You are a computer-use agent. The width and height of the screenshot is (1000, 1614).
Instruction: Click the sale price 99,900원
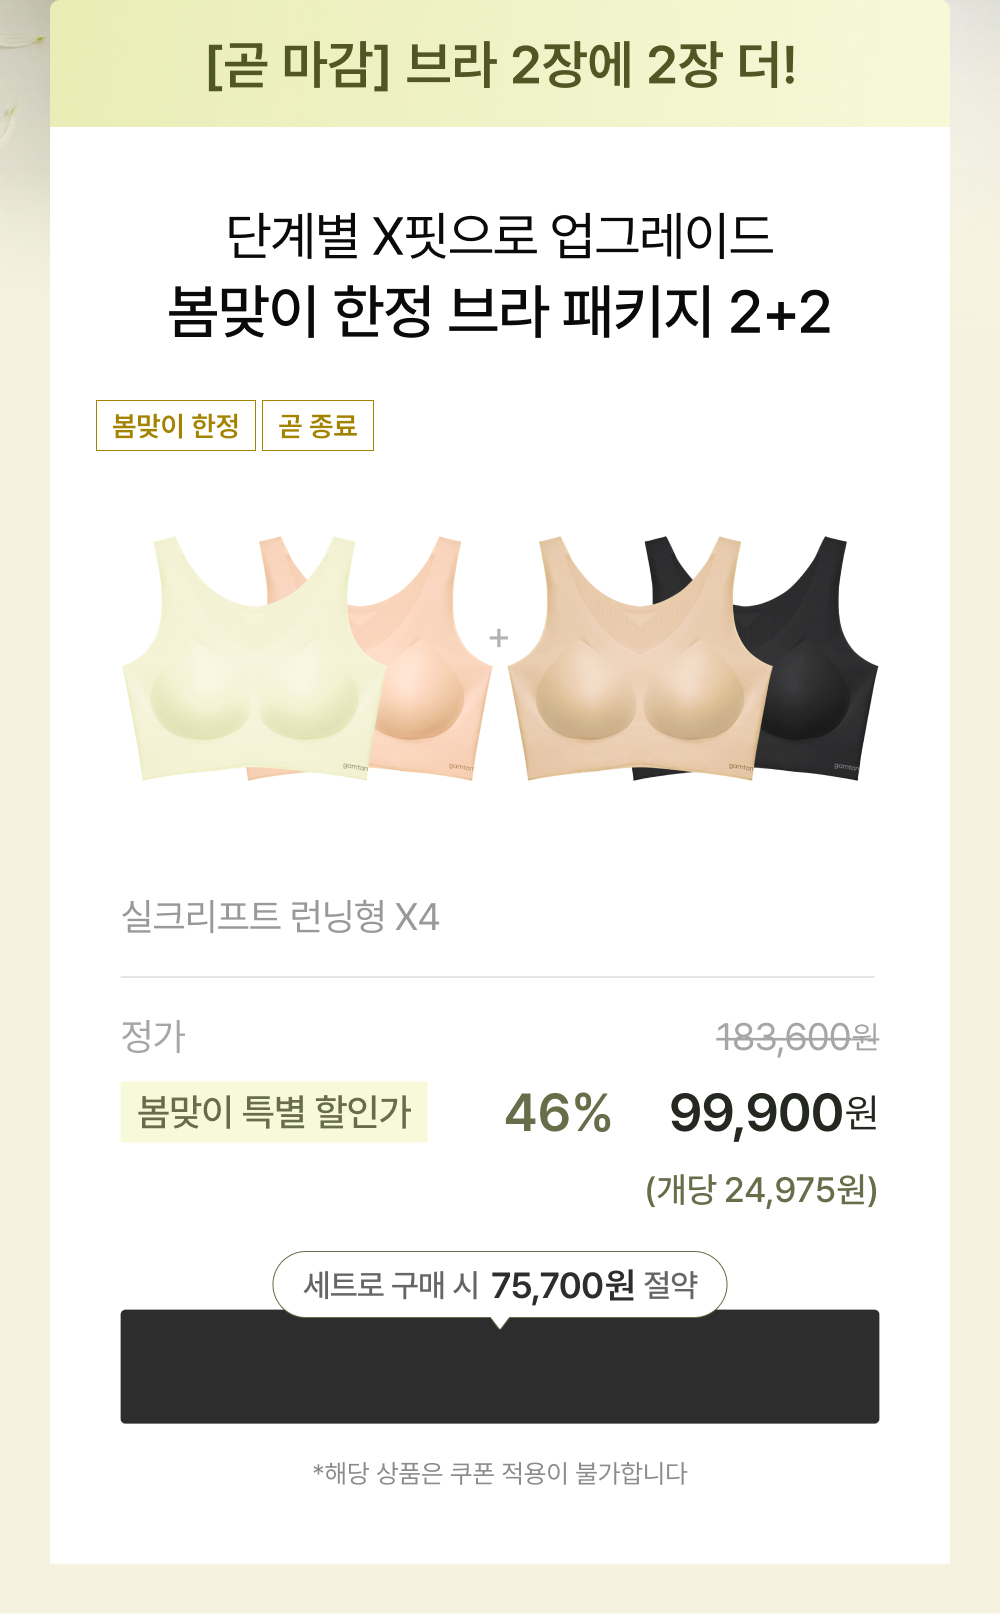pyautogui.click(x=773, y=1113)
